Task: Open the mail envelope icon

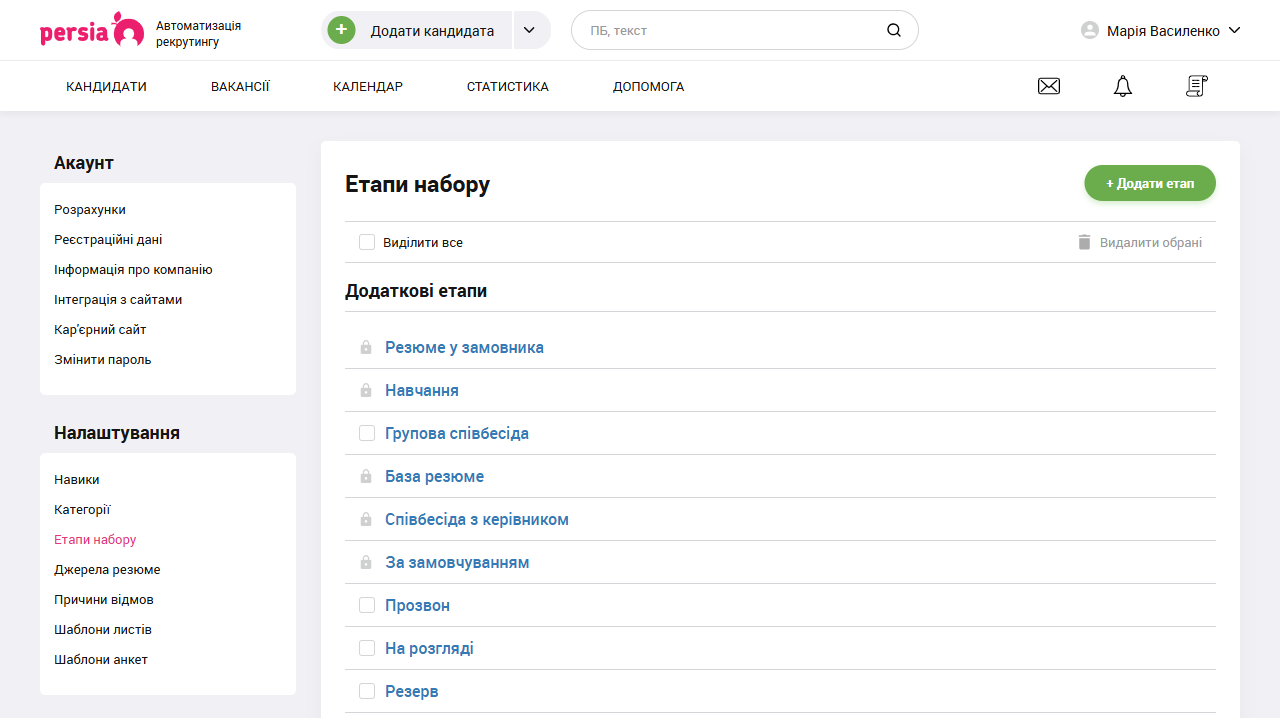Action: pyautogui.click(x=1049, y=87)
